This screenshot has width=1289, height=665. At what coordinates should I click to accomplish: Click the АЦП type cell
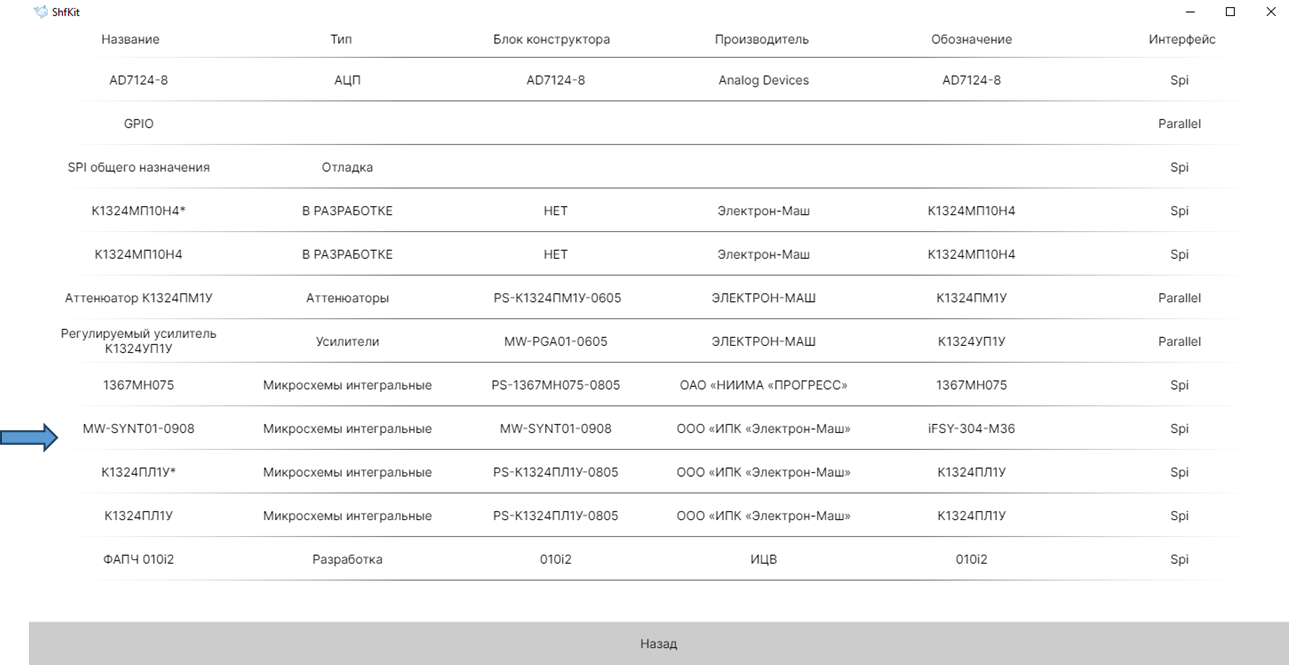point(347,80)
